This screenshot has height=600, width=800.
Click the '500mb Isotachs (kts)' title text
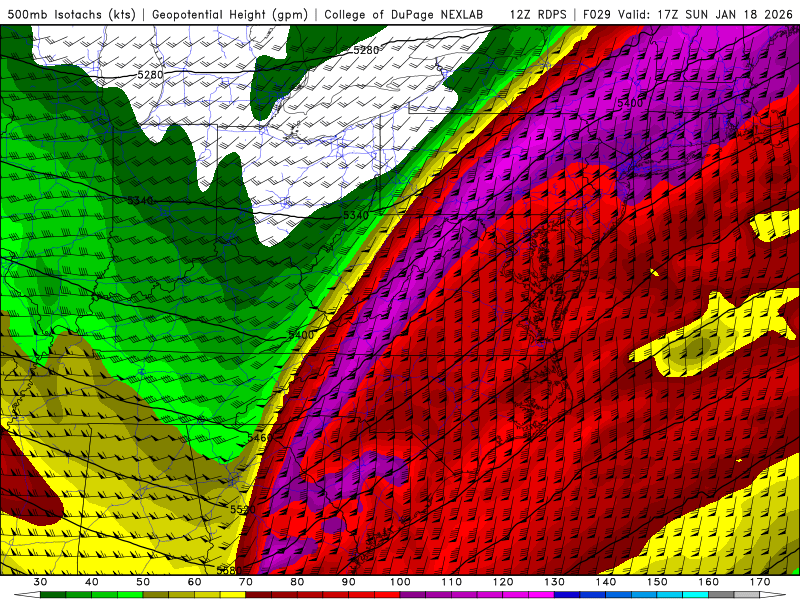pyautogui.click(x=71, y=15)
